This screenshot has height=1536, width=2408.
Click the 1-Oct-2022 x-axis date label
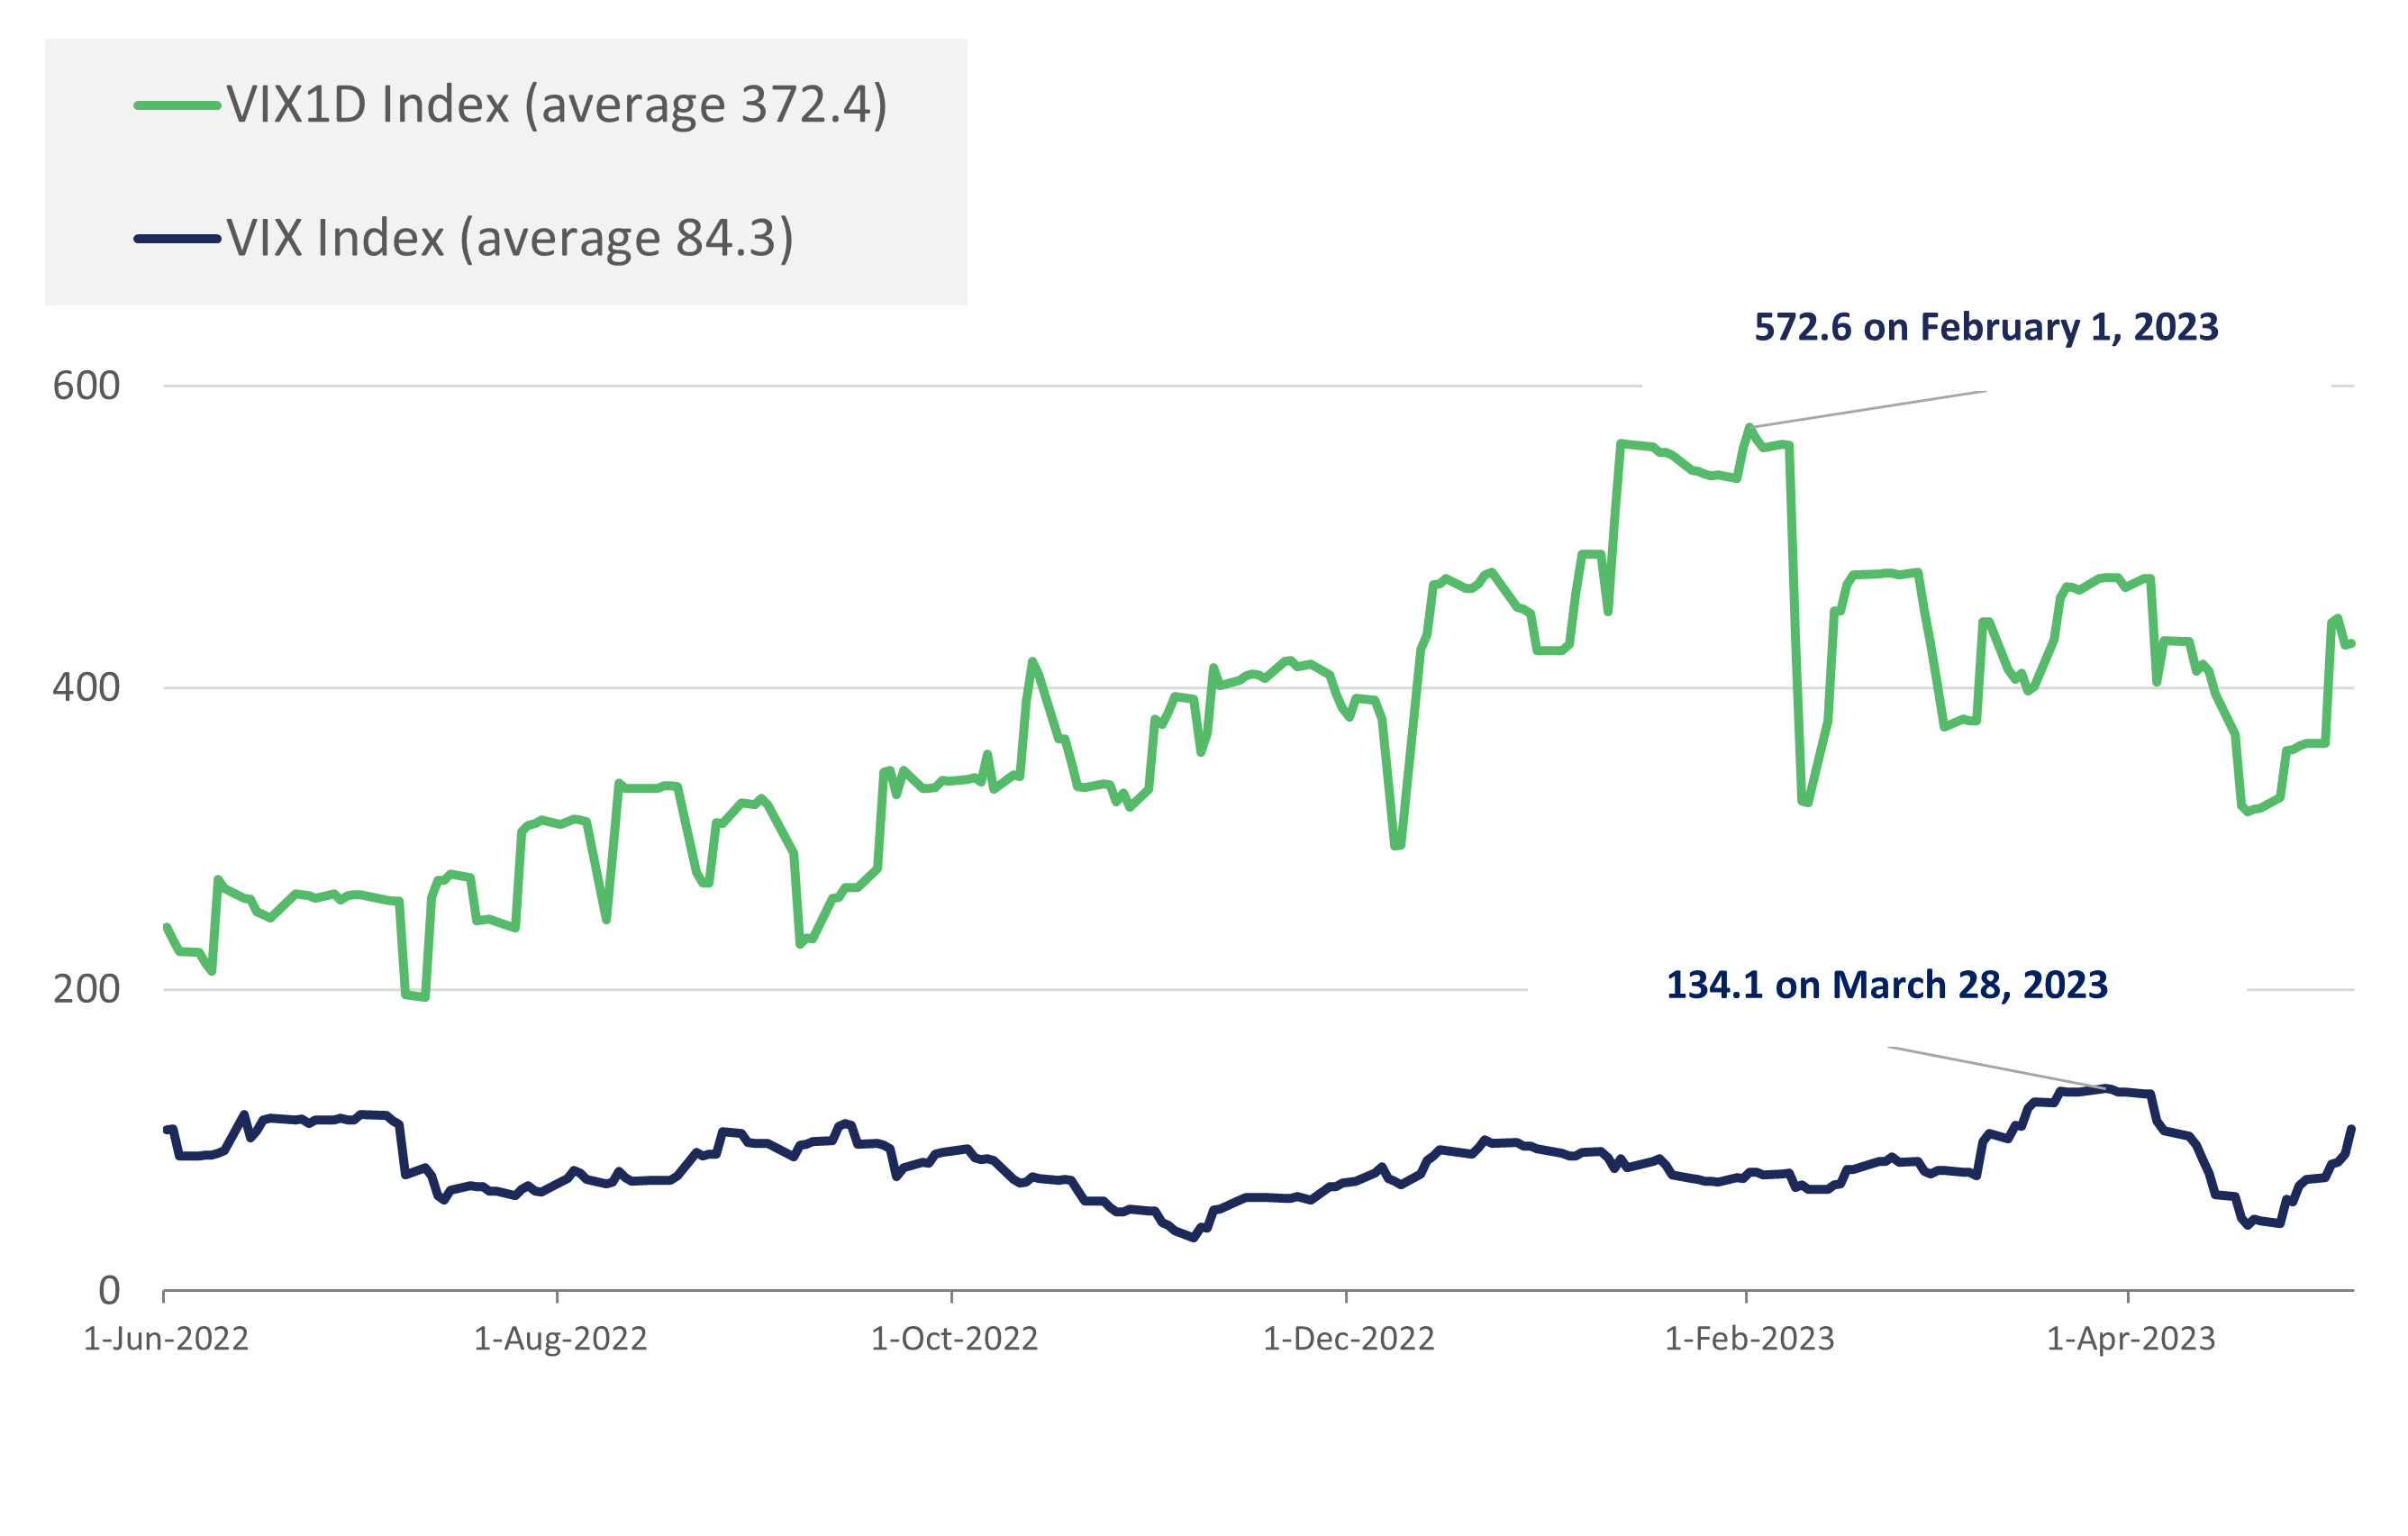tap(954, 1339)
